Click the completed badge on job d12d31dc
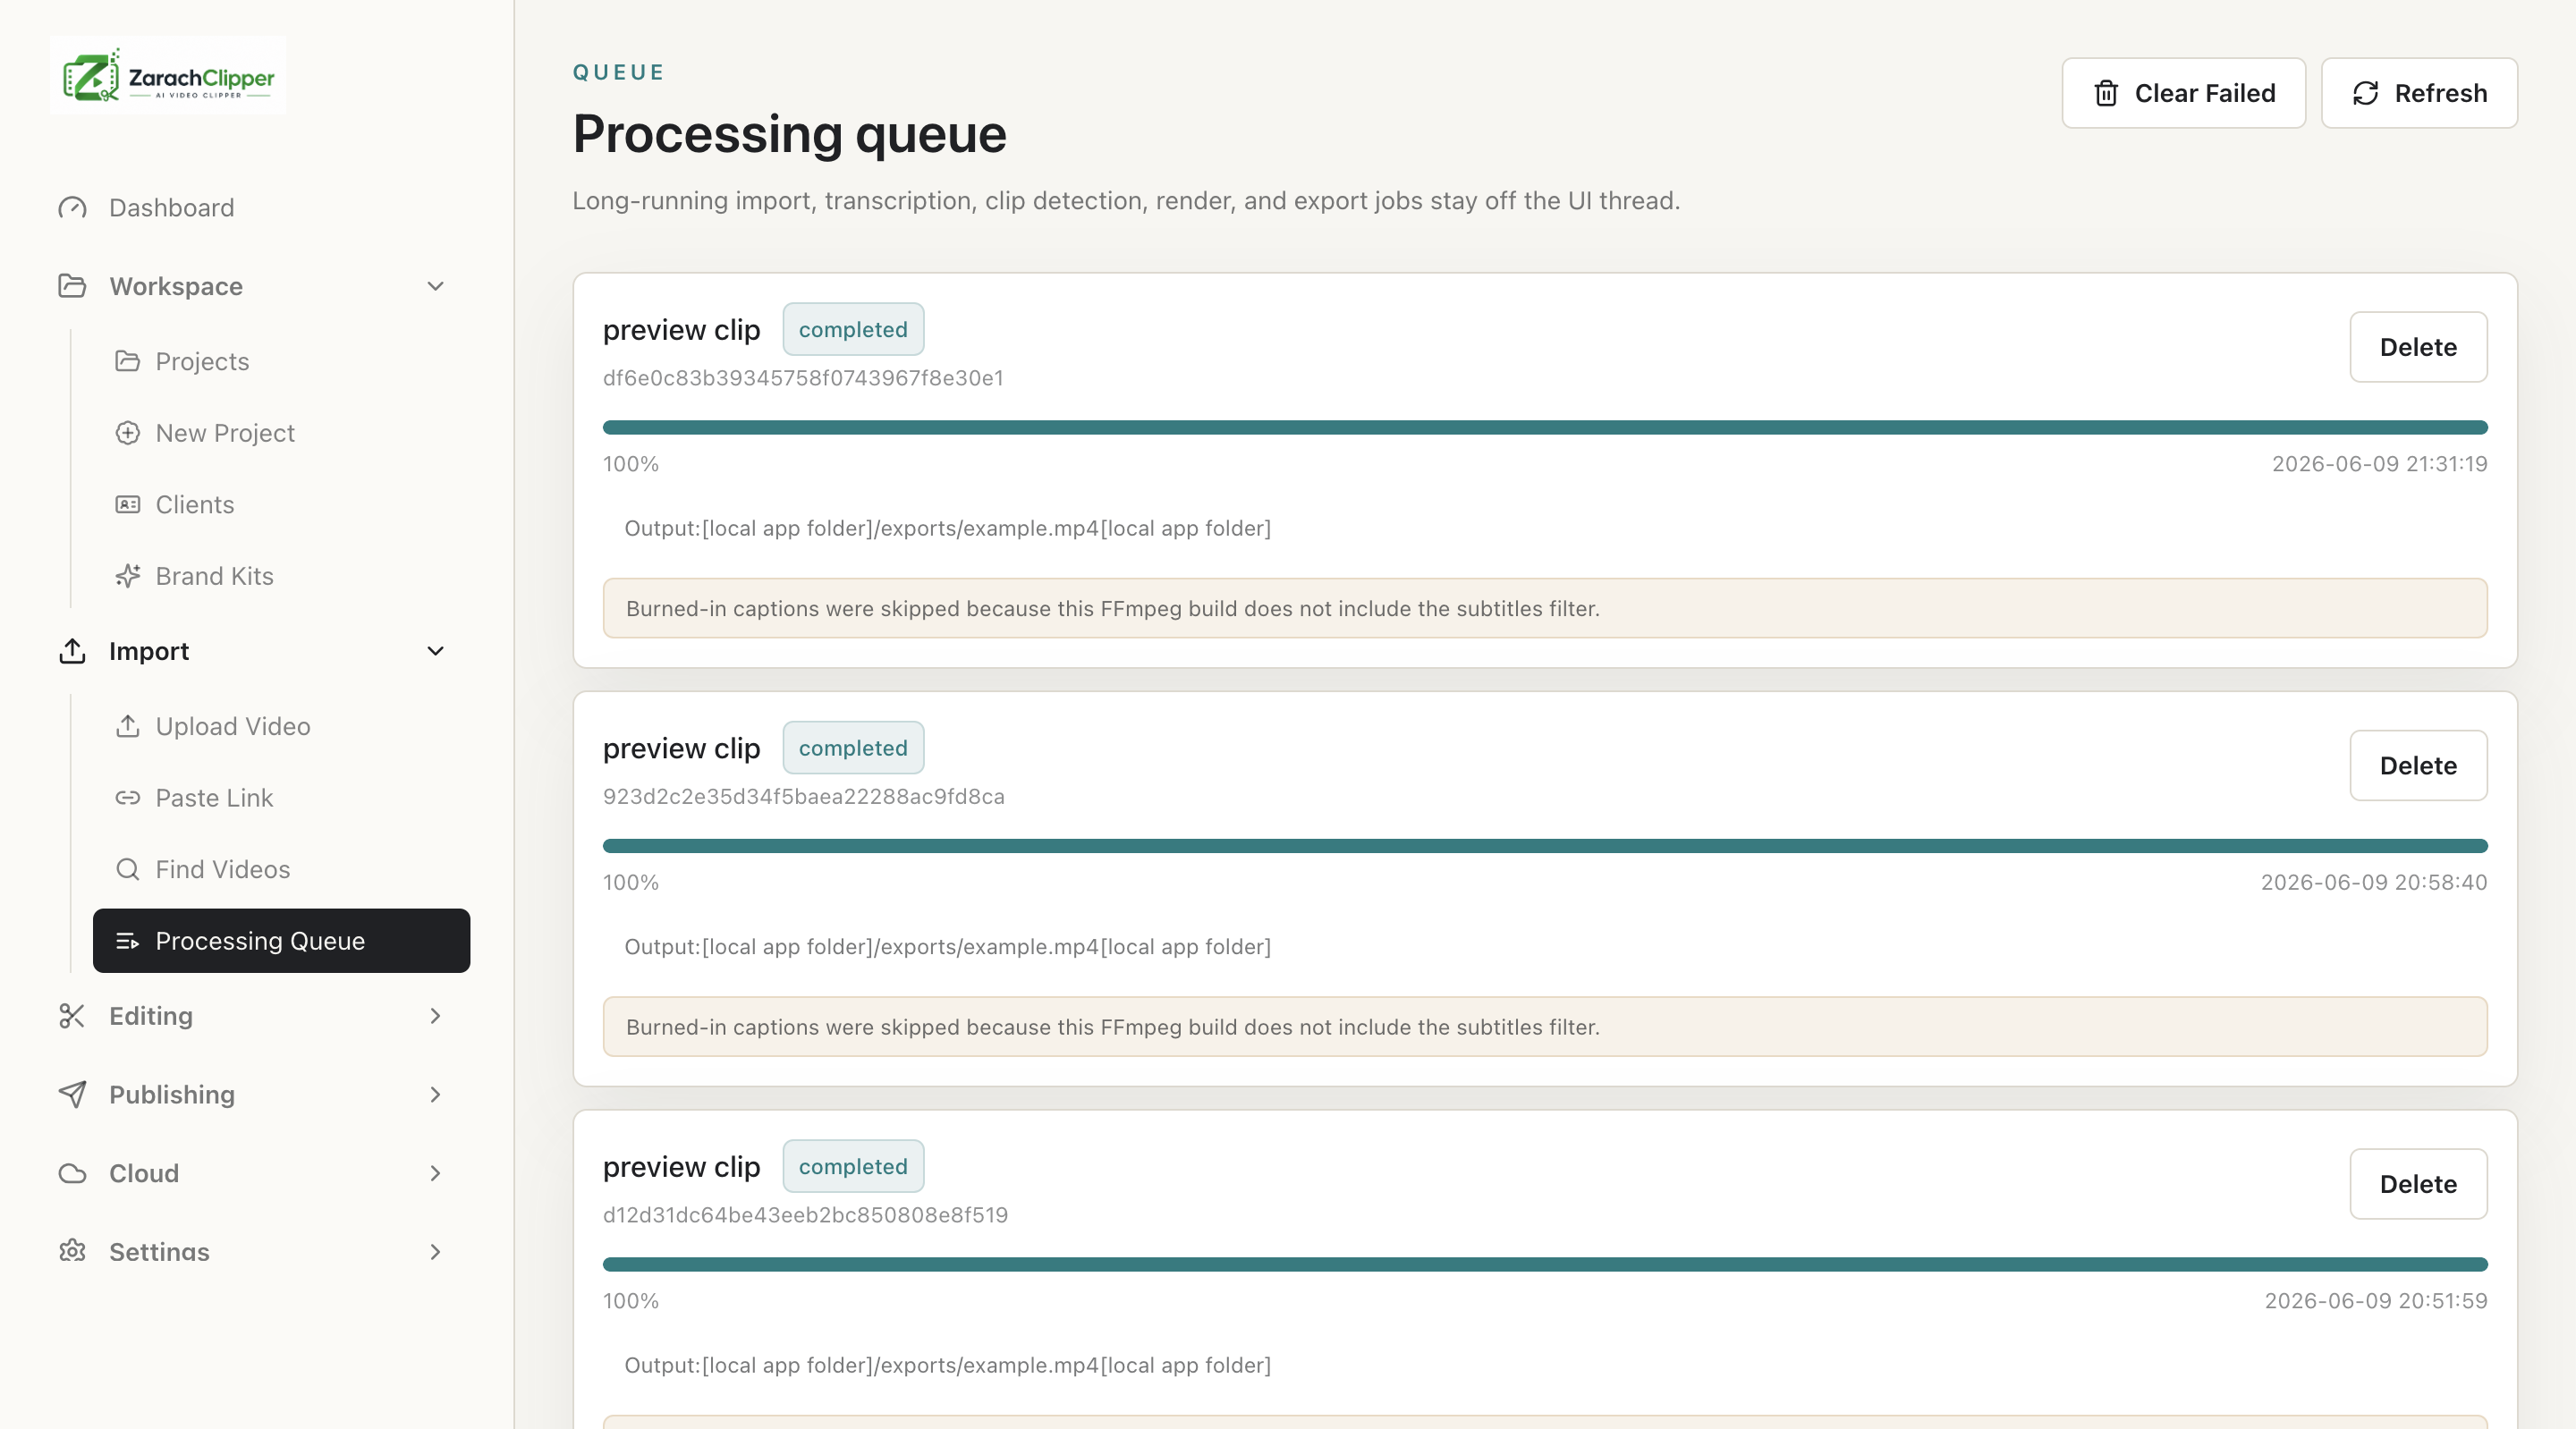Screen dimensions: 2576x1429 [x=853, y=1166]
